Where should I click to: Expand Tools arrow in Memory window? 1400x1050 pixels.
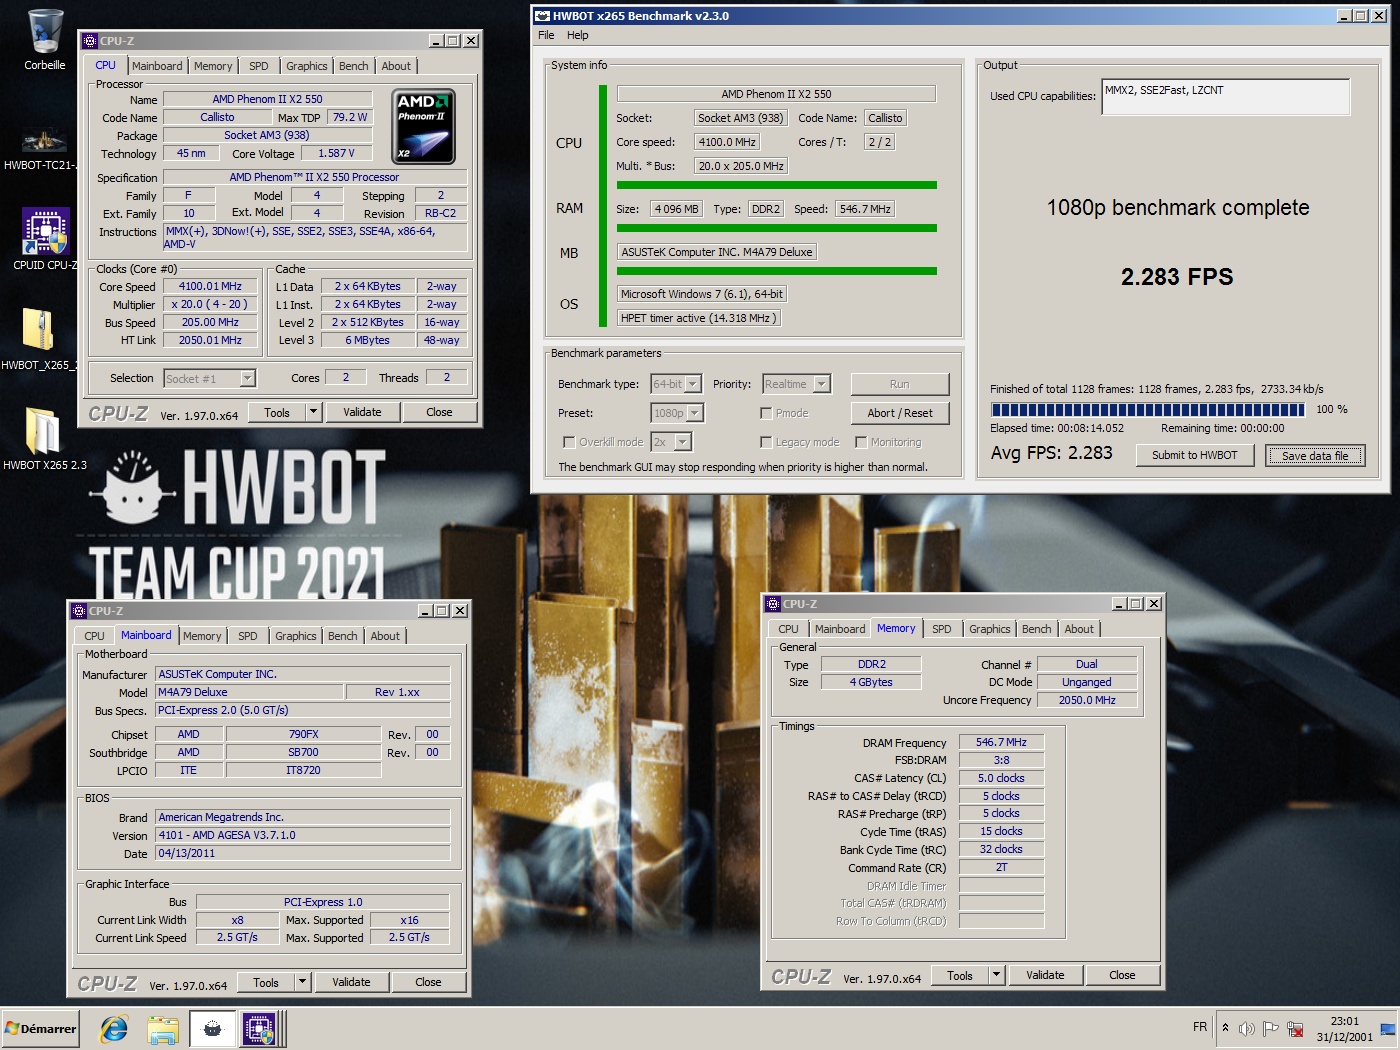point(996,975)
